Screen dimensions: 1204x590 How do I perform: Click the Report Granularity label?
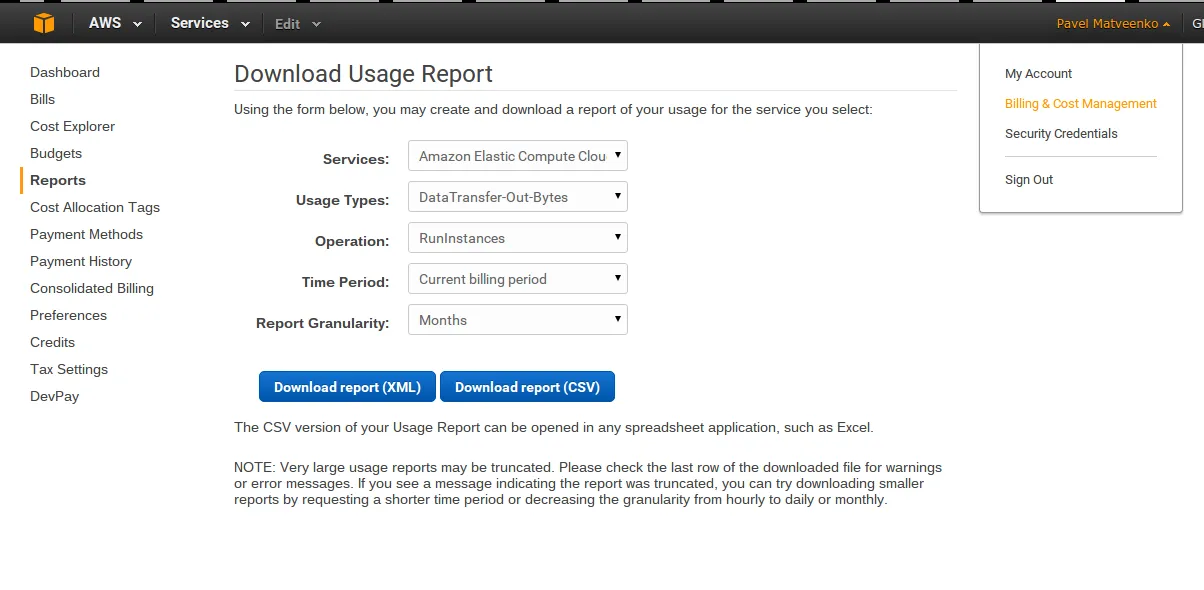point(322,323)
